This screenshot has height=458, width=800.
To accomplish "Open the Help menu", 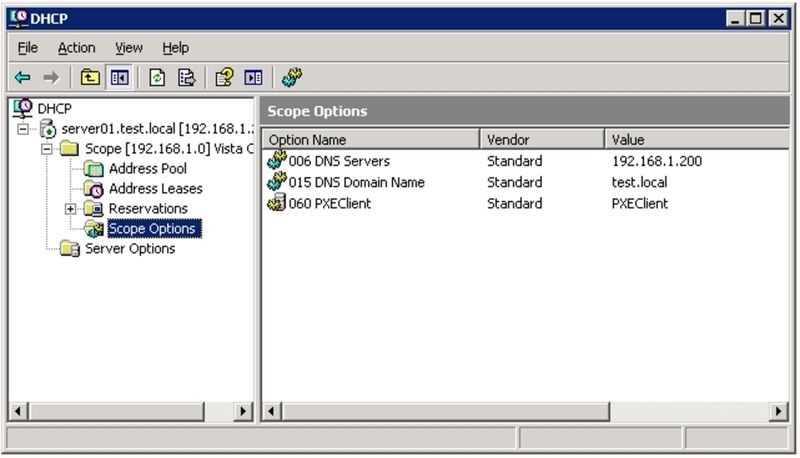I will click(x=176, y=48).
